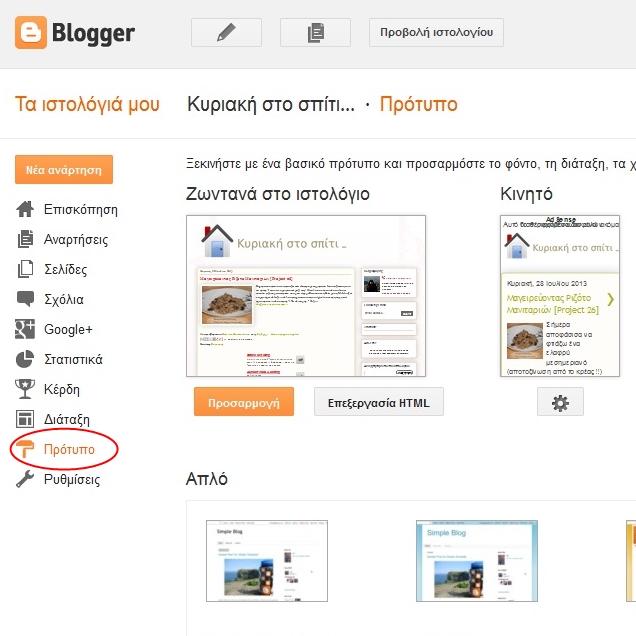Click the mobile template preview thumbnail
This screenshot has width=636, height=636.
click(560, 296)
